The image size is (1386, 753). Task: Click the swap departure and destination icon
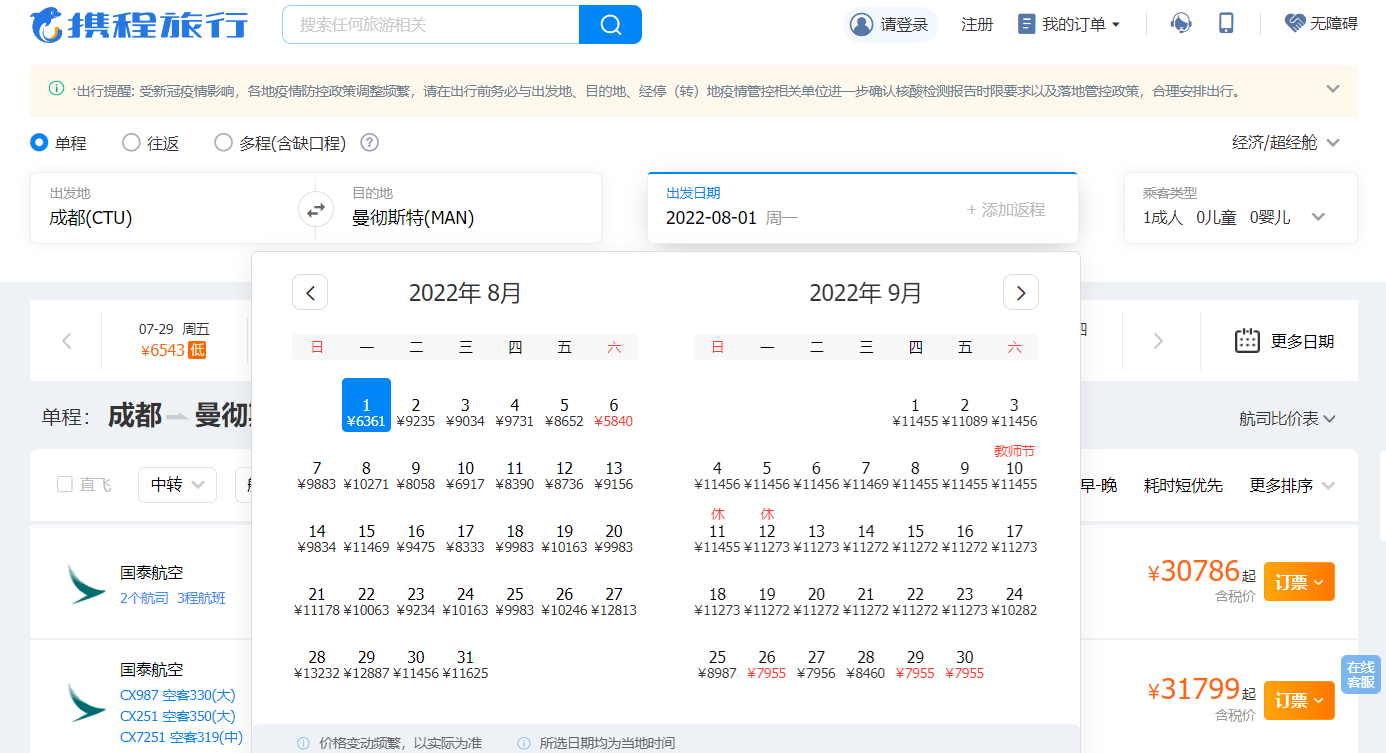coord(315,210)
